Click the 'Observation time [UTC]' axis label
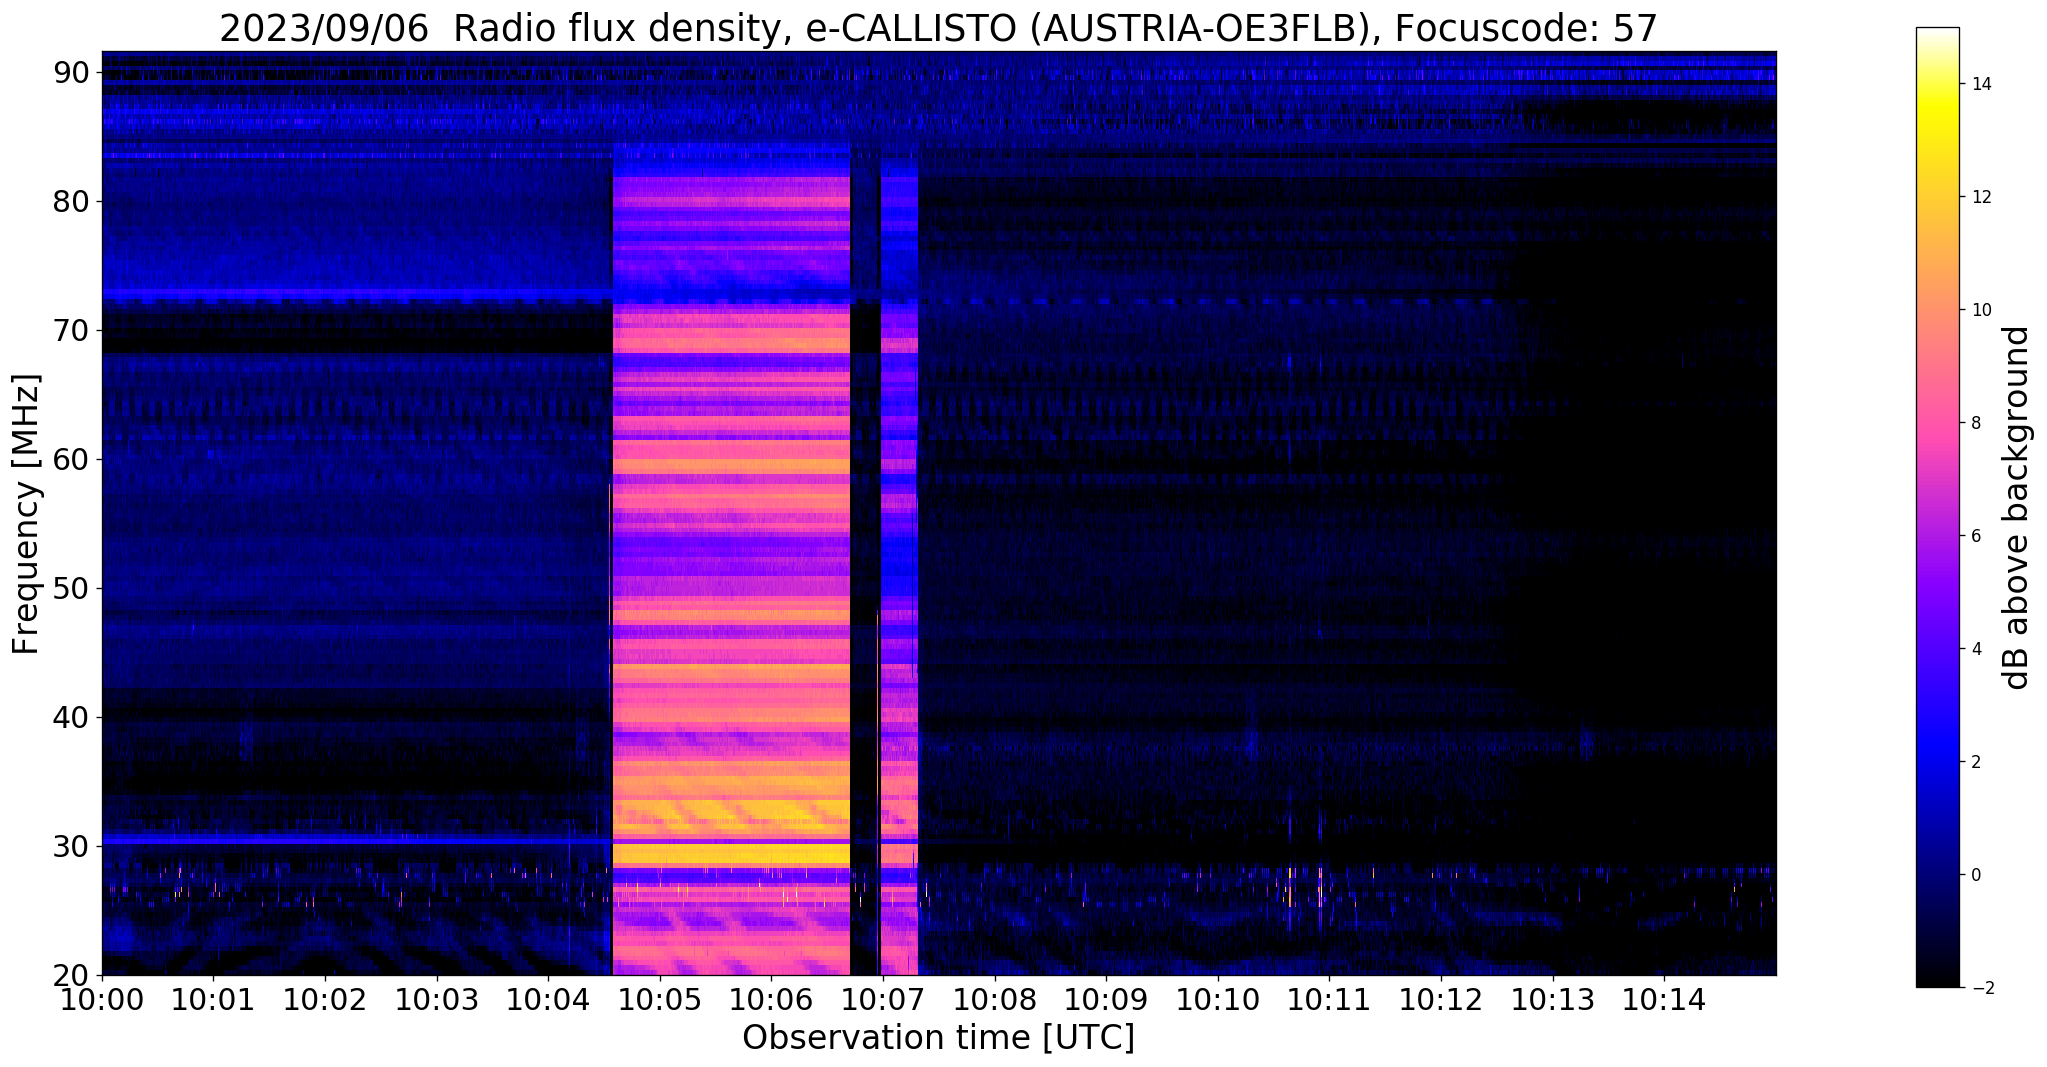The image size is (2047, 1067). pyautogui.click(x=938, y=1038)
